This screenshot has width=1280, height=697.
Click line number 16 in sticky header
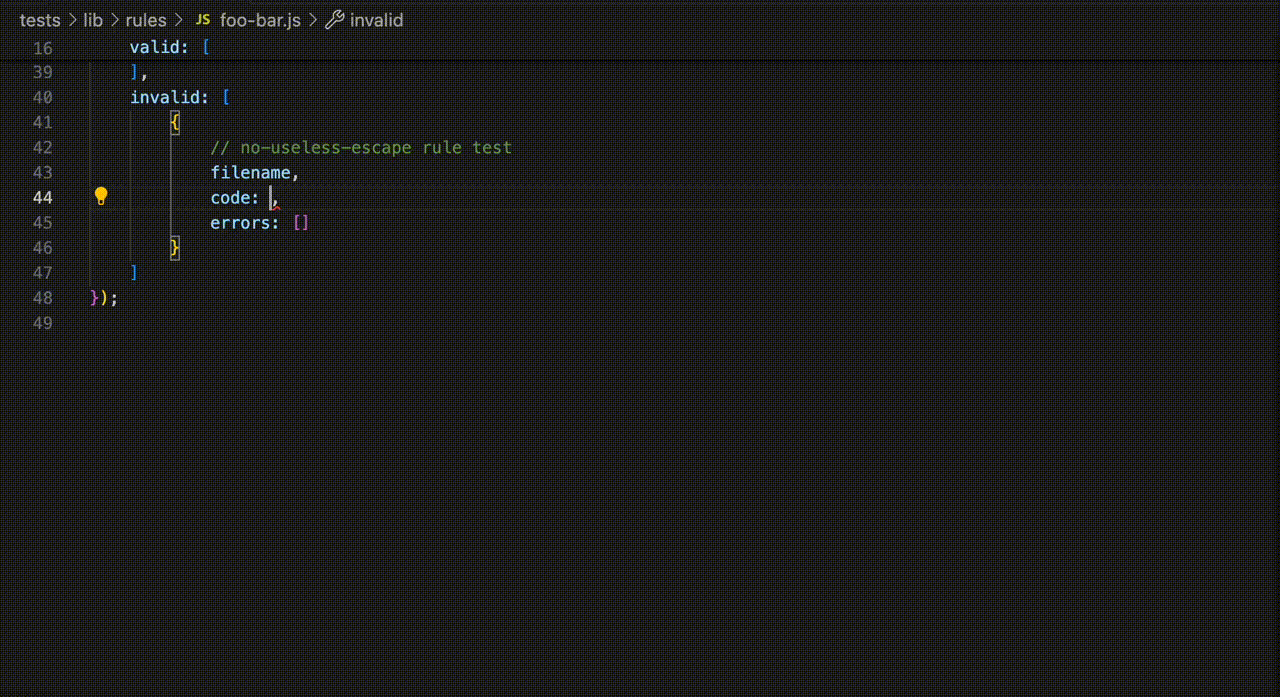[43, 48]
